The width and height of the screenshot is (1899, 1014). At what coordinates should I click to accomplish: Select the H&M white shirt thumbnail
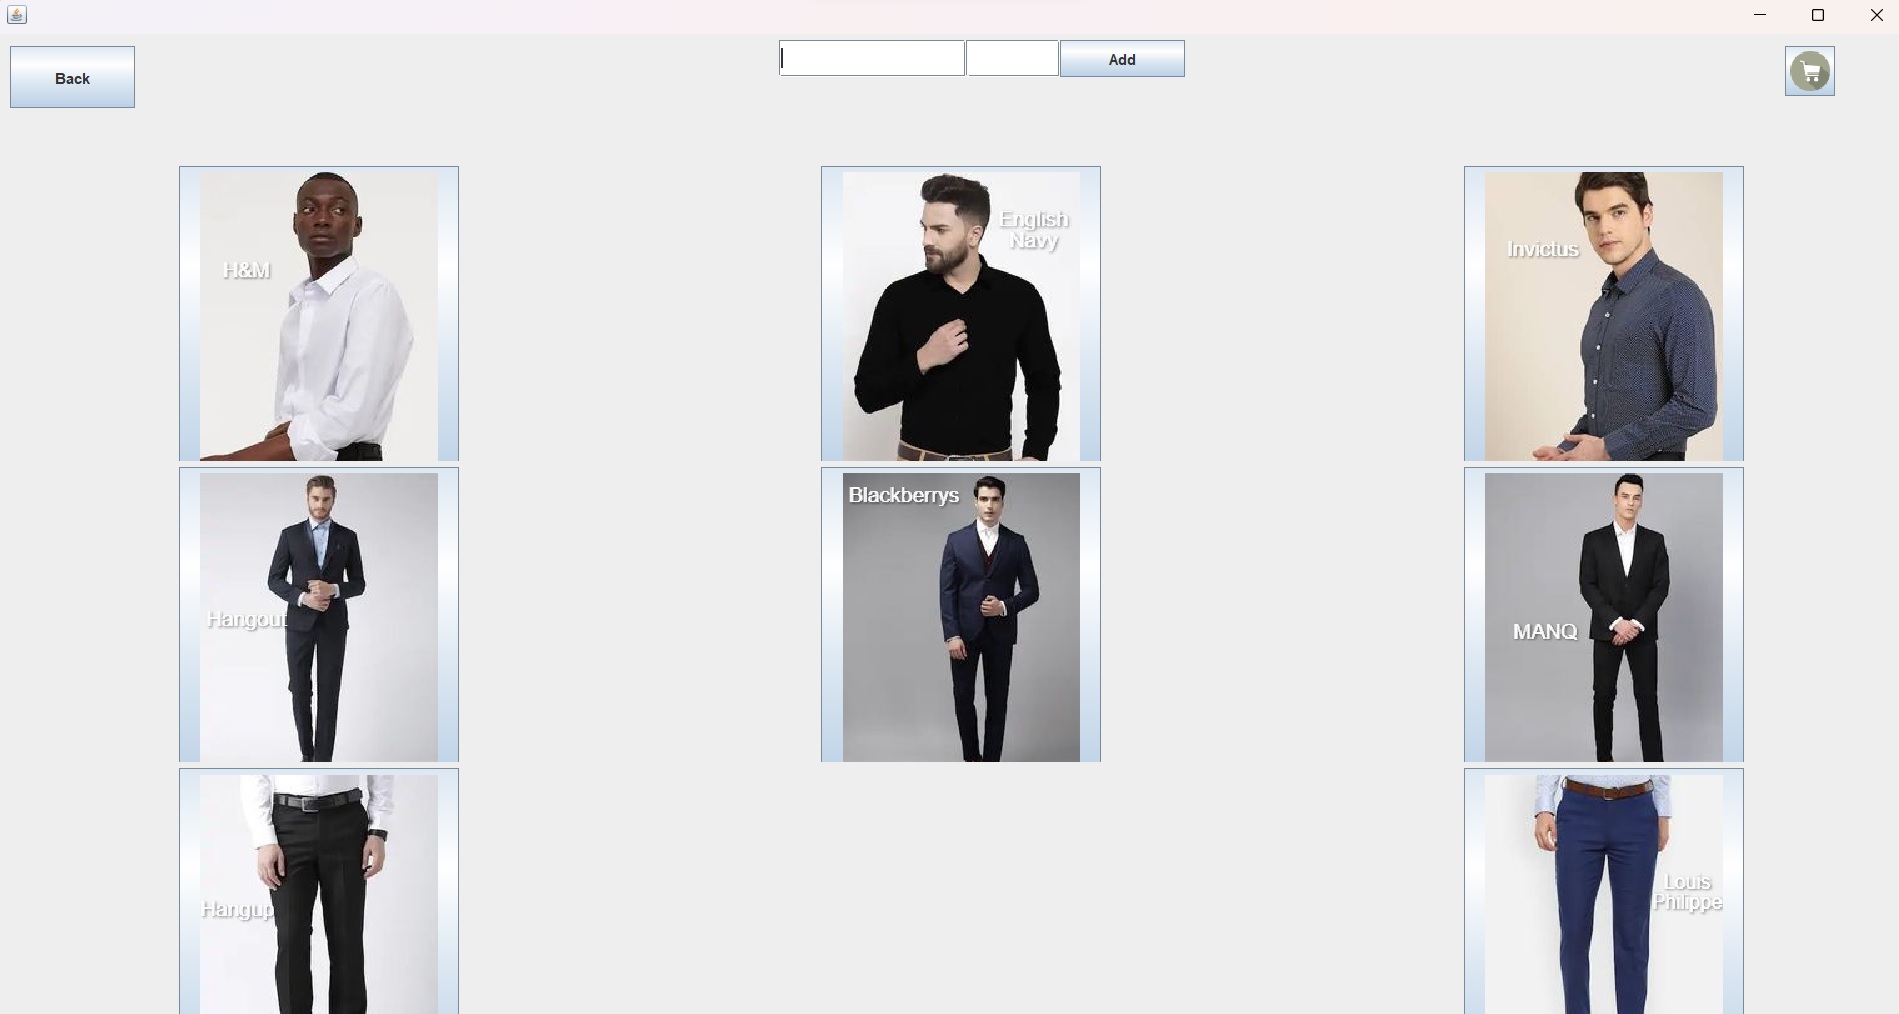(x=318, y=313)
